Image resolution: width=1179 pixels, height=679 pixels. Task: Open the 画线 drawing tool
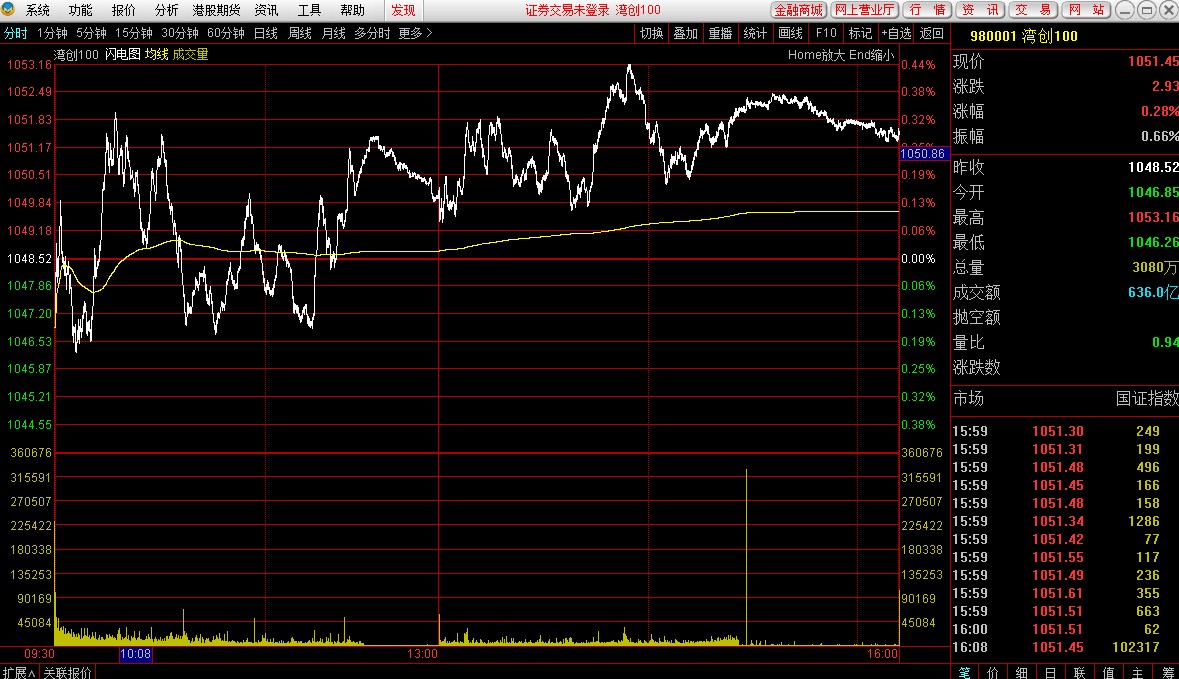coord(790,33)
